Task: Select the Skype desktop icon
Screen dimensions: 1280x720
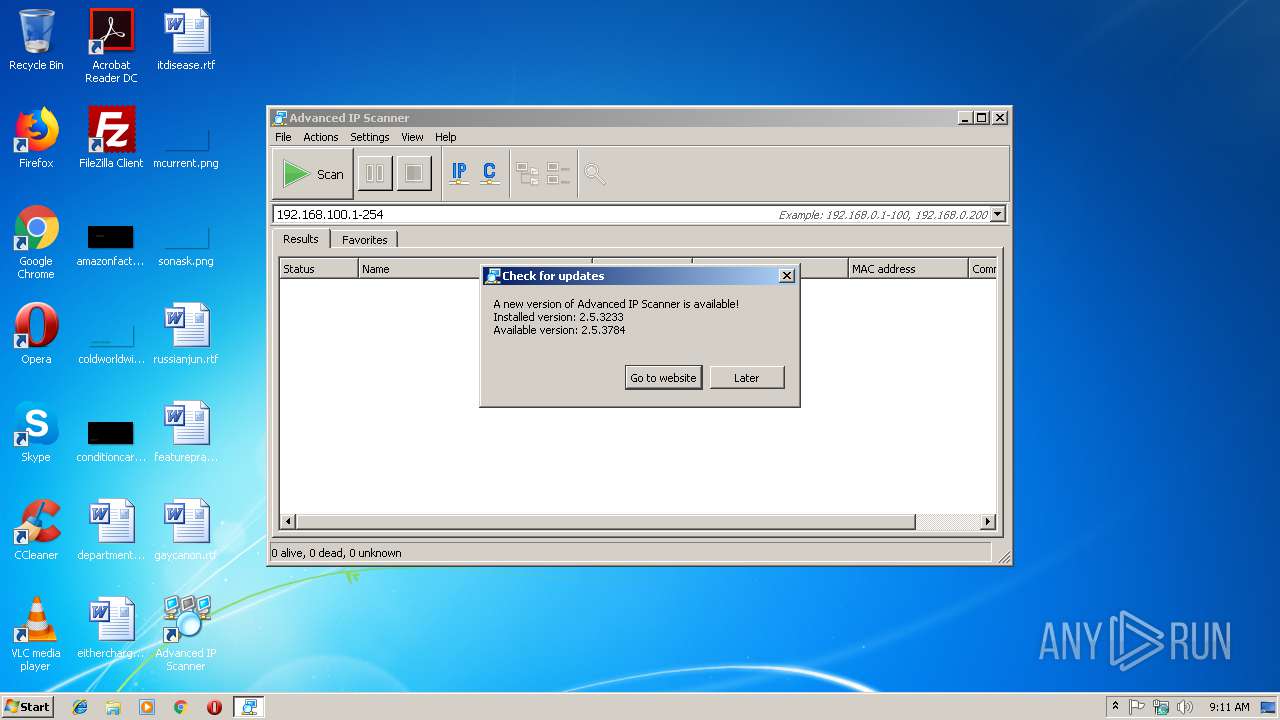Action: pyautogui.click(x=36, y=433)
